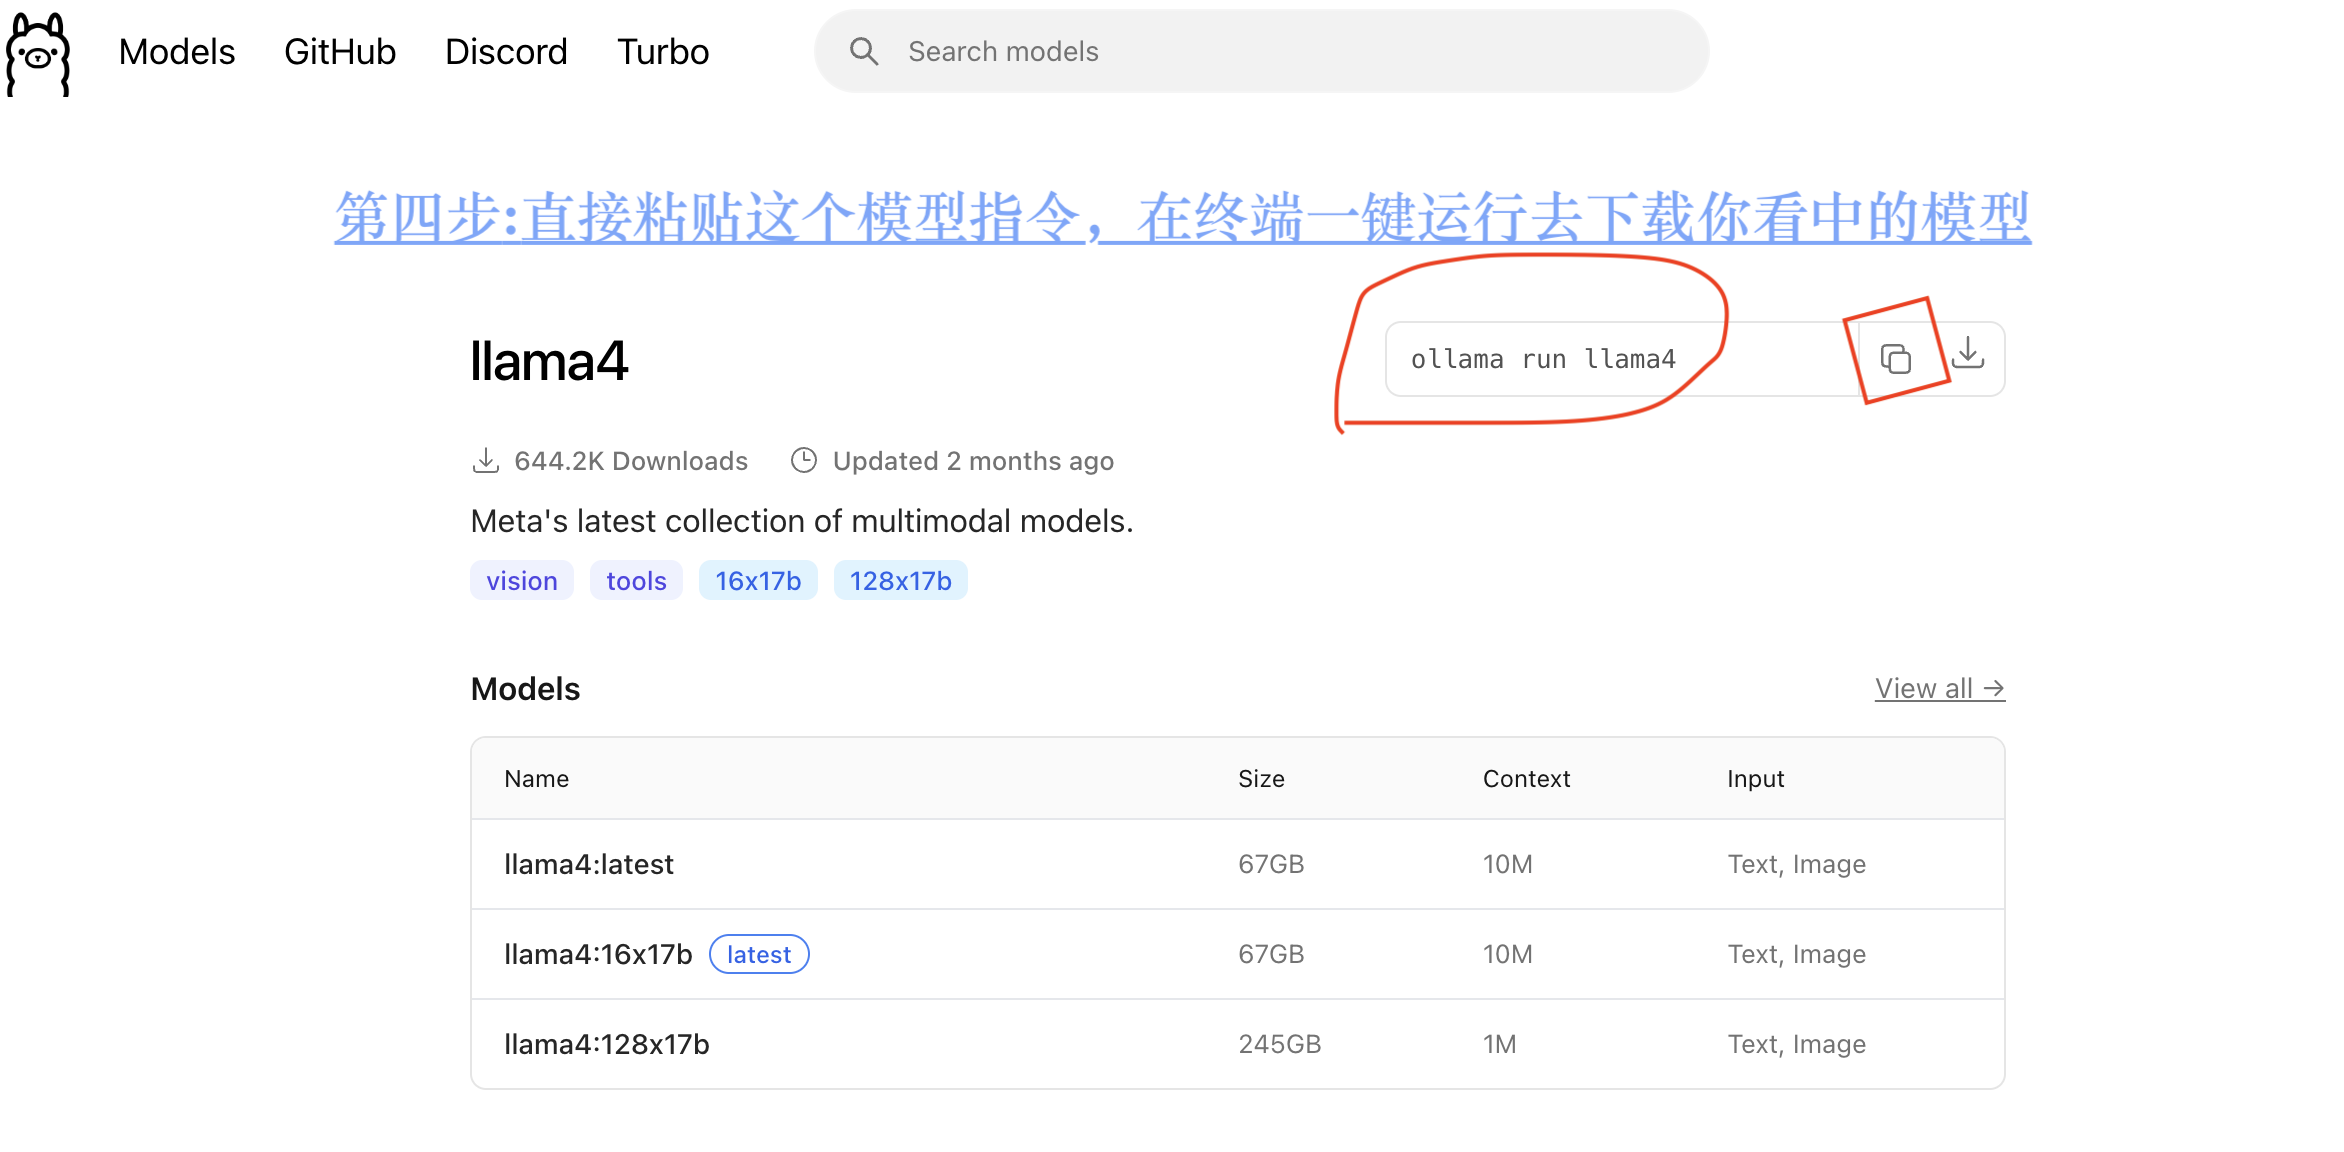Open the Turbo nav item

[x=663, y=52]
